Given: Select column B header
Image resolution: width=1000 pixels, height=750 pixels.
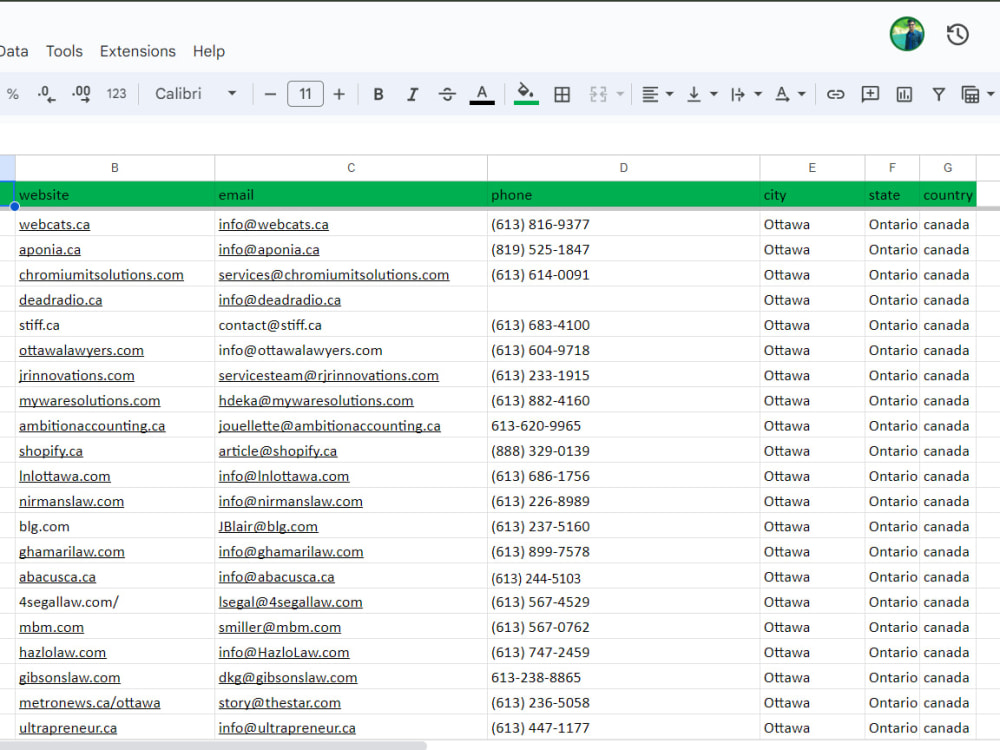Looking at the screenshot, I should tap(115, 168).
